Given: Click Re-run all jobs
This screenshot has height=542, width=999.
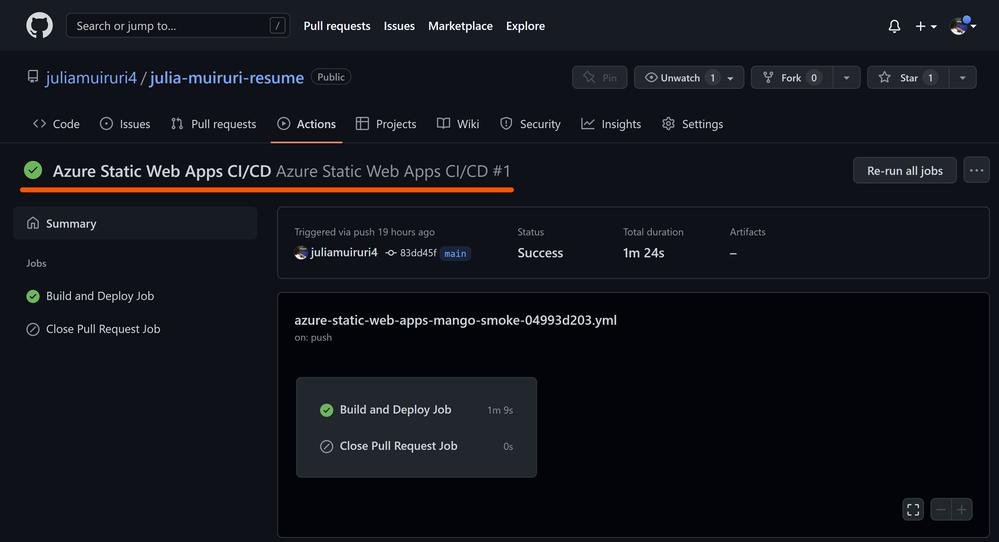Looking at the screenshot, I should point(905,171).
